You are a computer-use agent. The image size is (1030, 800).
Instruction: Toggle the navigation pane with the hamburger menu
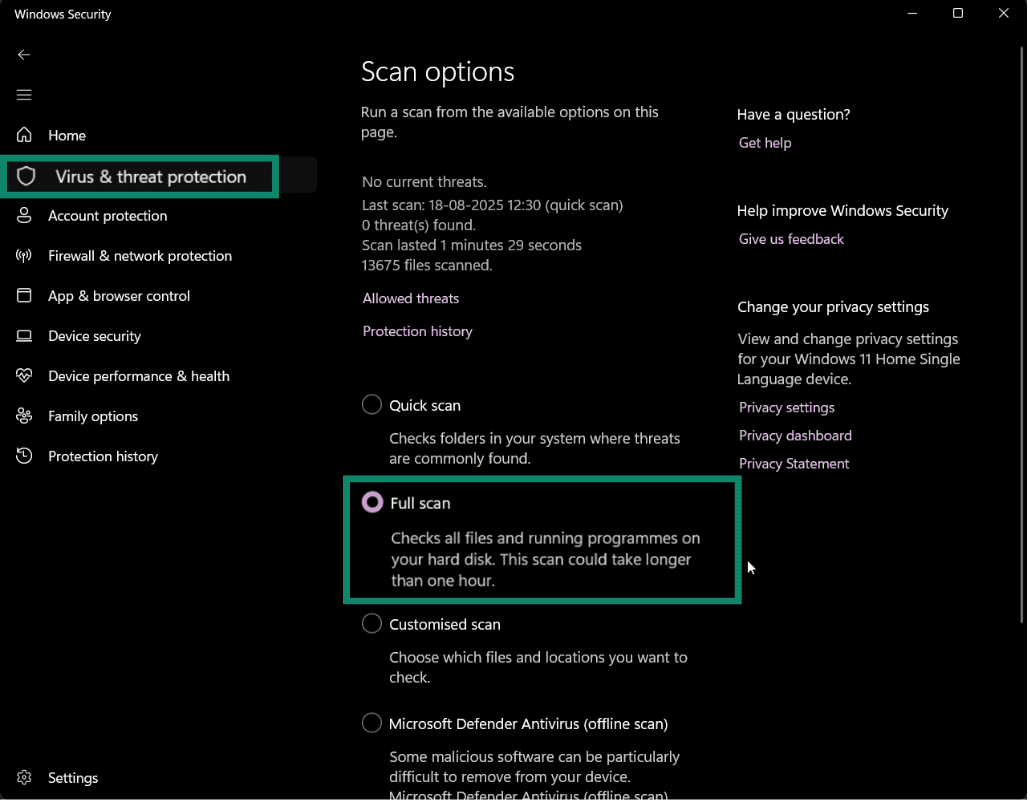pyautogui.click(x=24, y=94)
